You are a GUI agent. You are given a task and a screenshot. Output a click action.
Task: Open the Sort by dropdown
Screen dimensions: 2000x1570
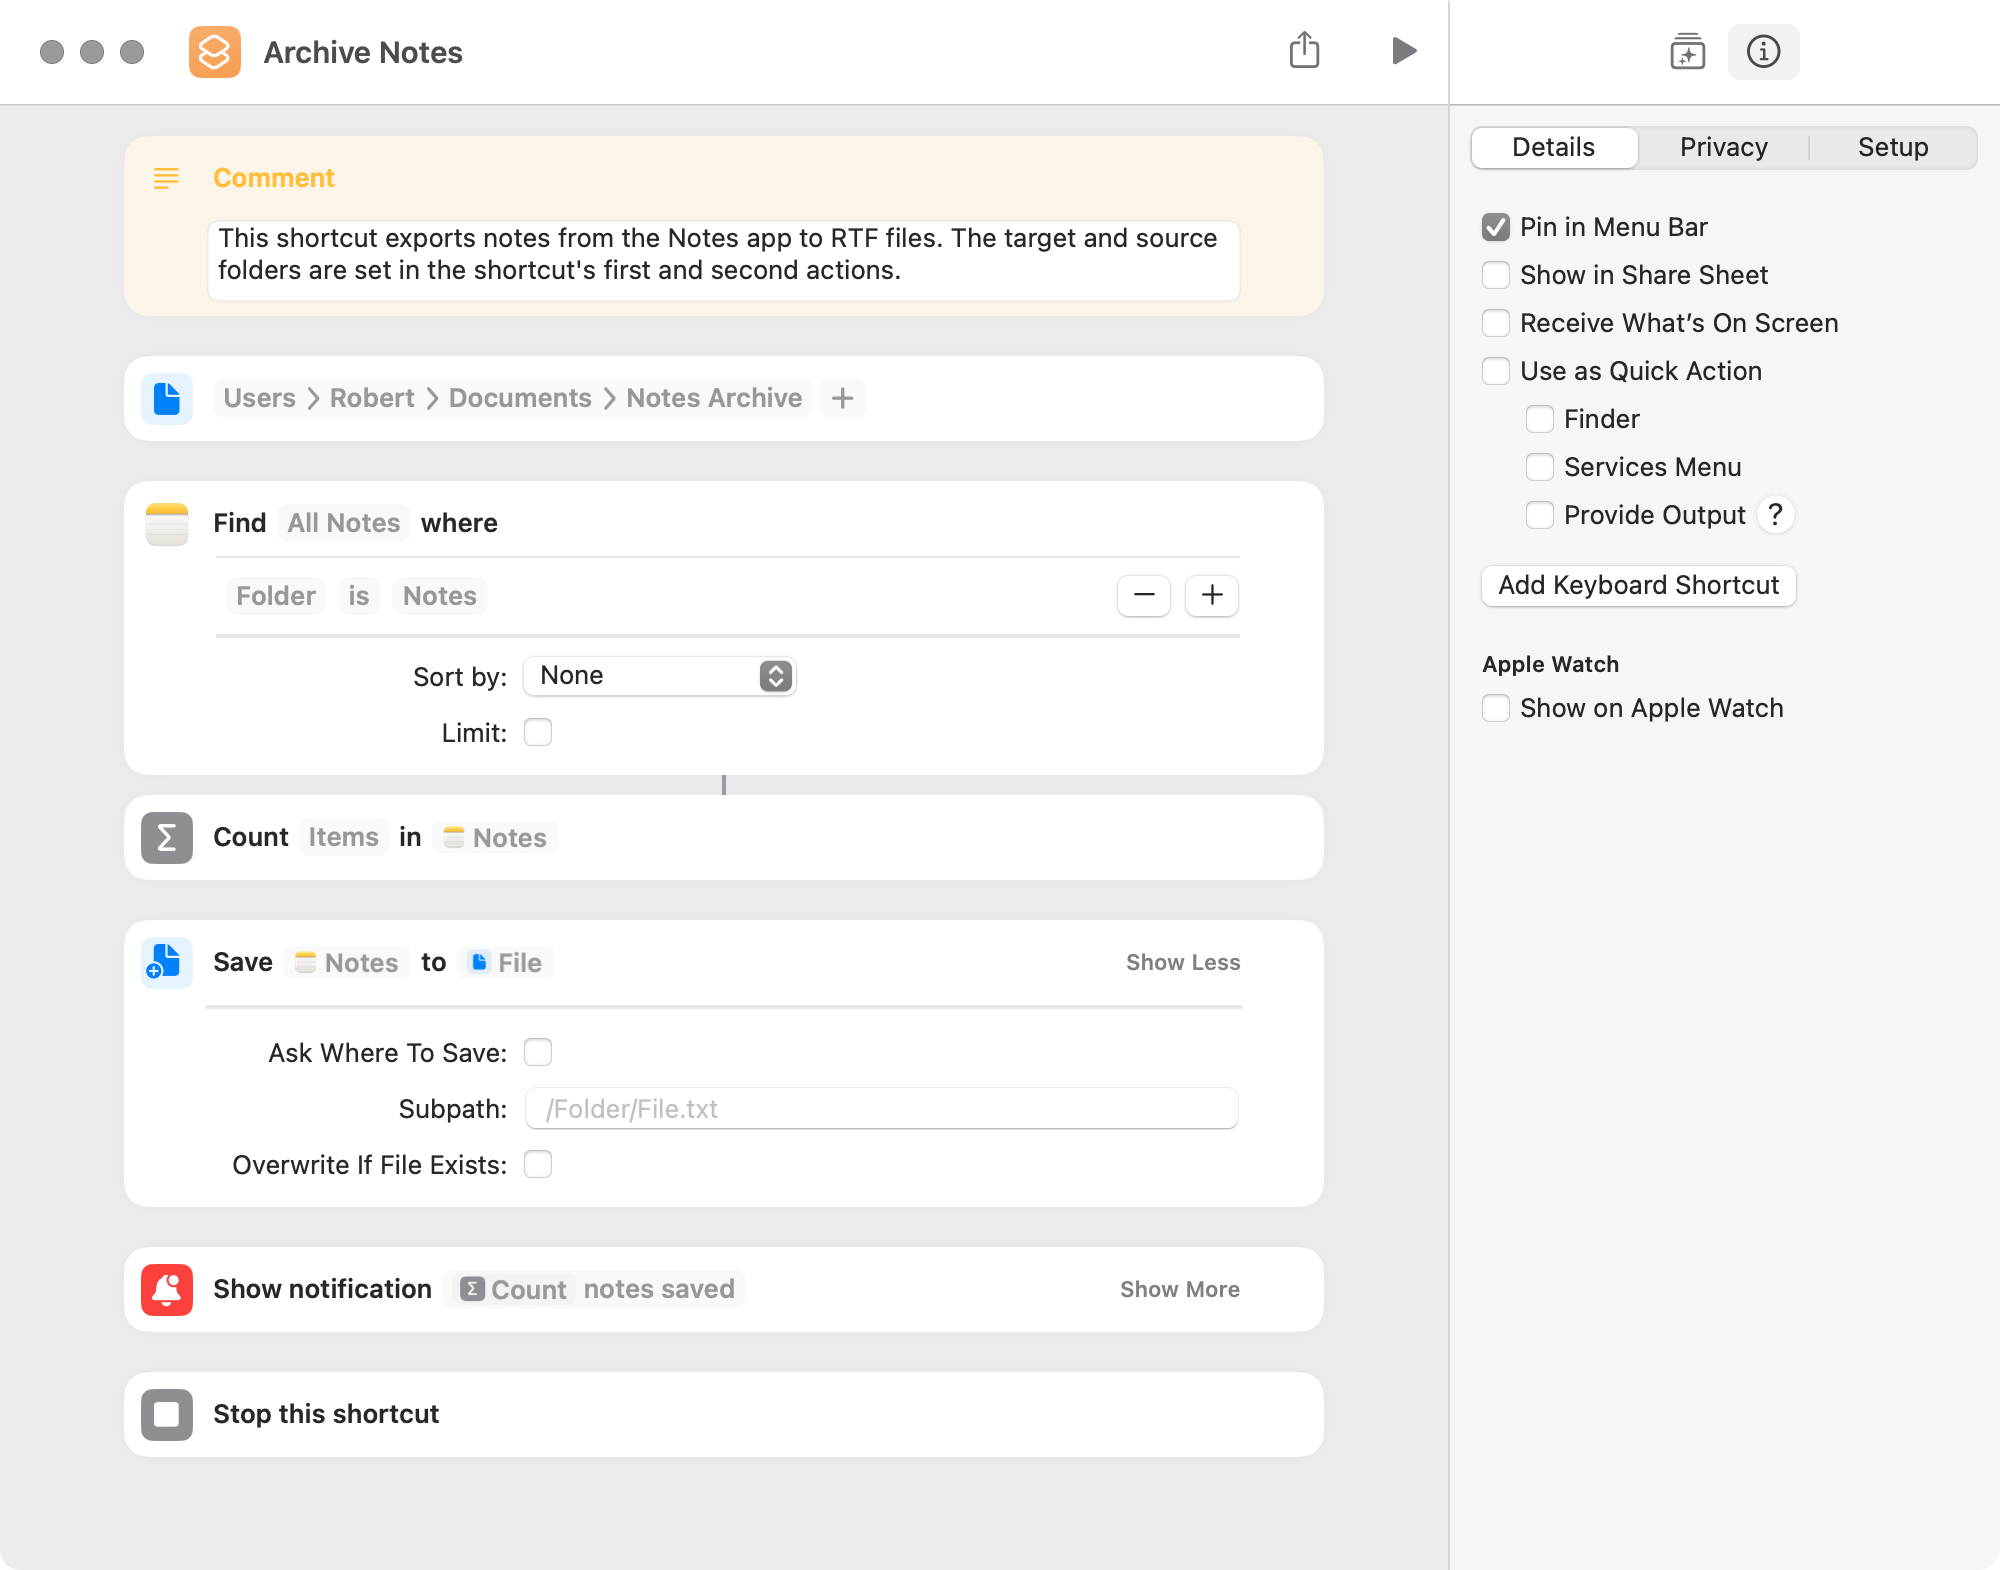point(660,676)
